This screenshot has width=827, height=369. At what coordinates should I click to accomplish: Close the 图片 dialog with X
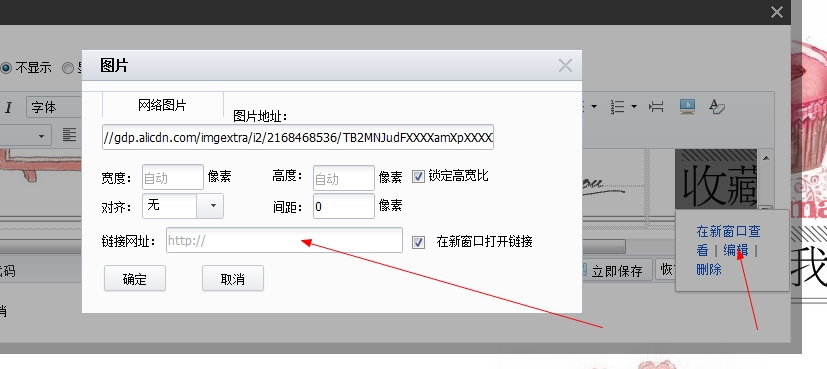point(565,66)
